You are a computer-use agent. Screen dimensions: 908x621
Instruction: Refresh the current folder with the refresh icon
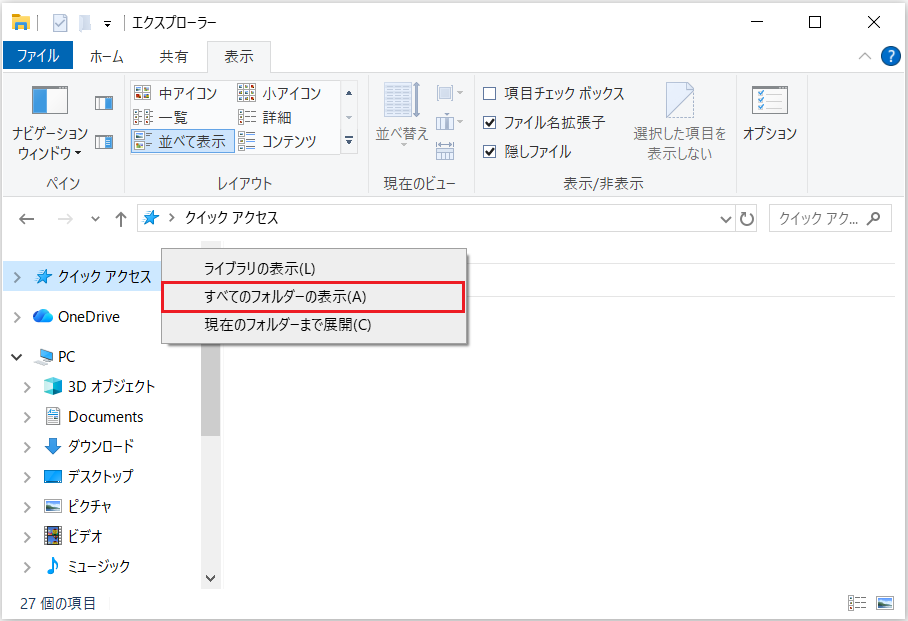pyautogui.click(x=747, y=218)
